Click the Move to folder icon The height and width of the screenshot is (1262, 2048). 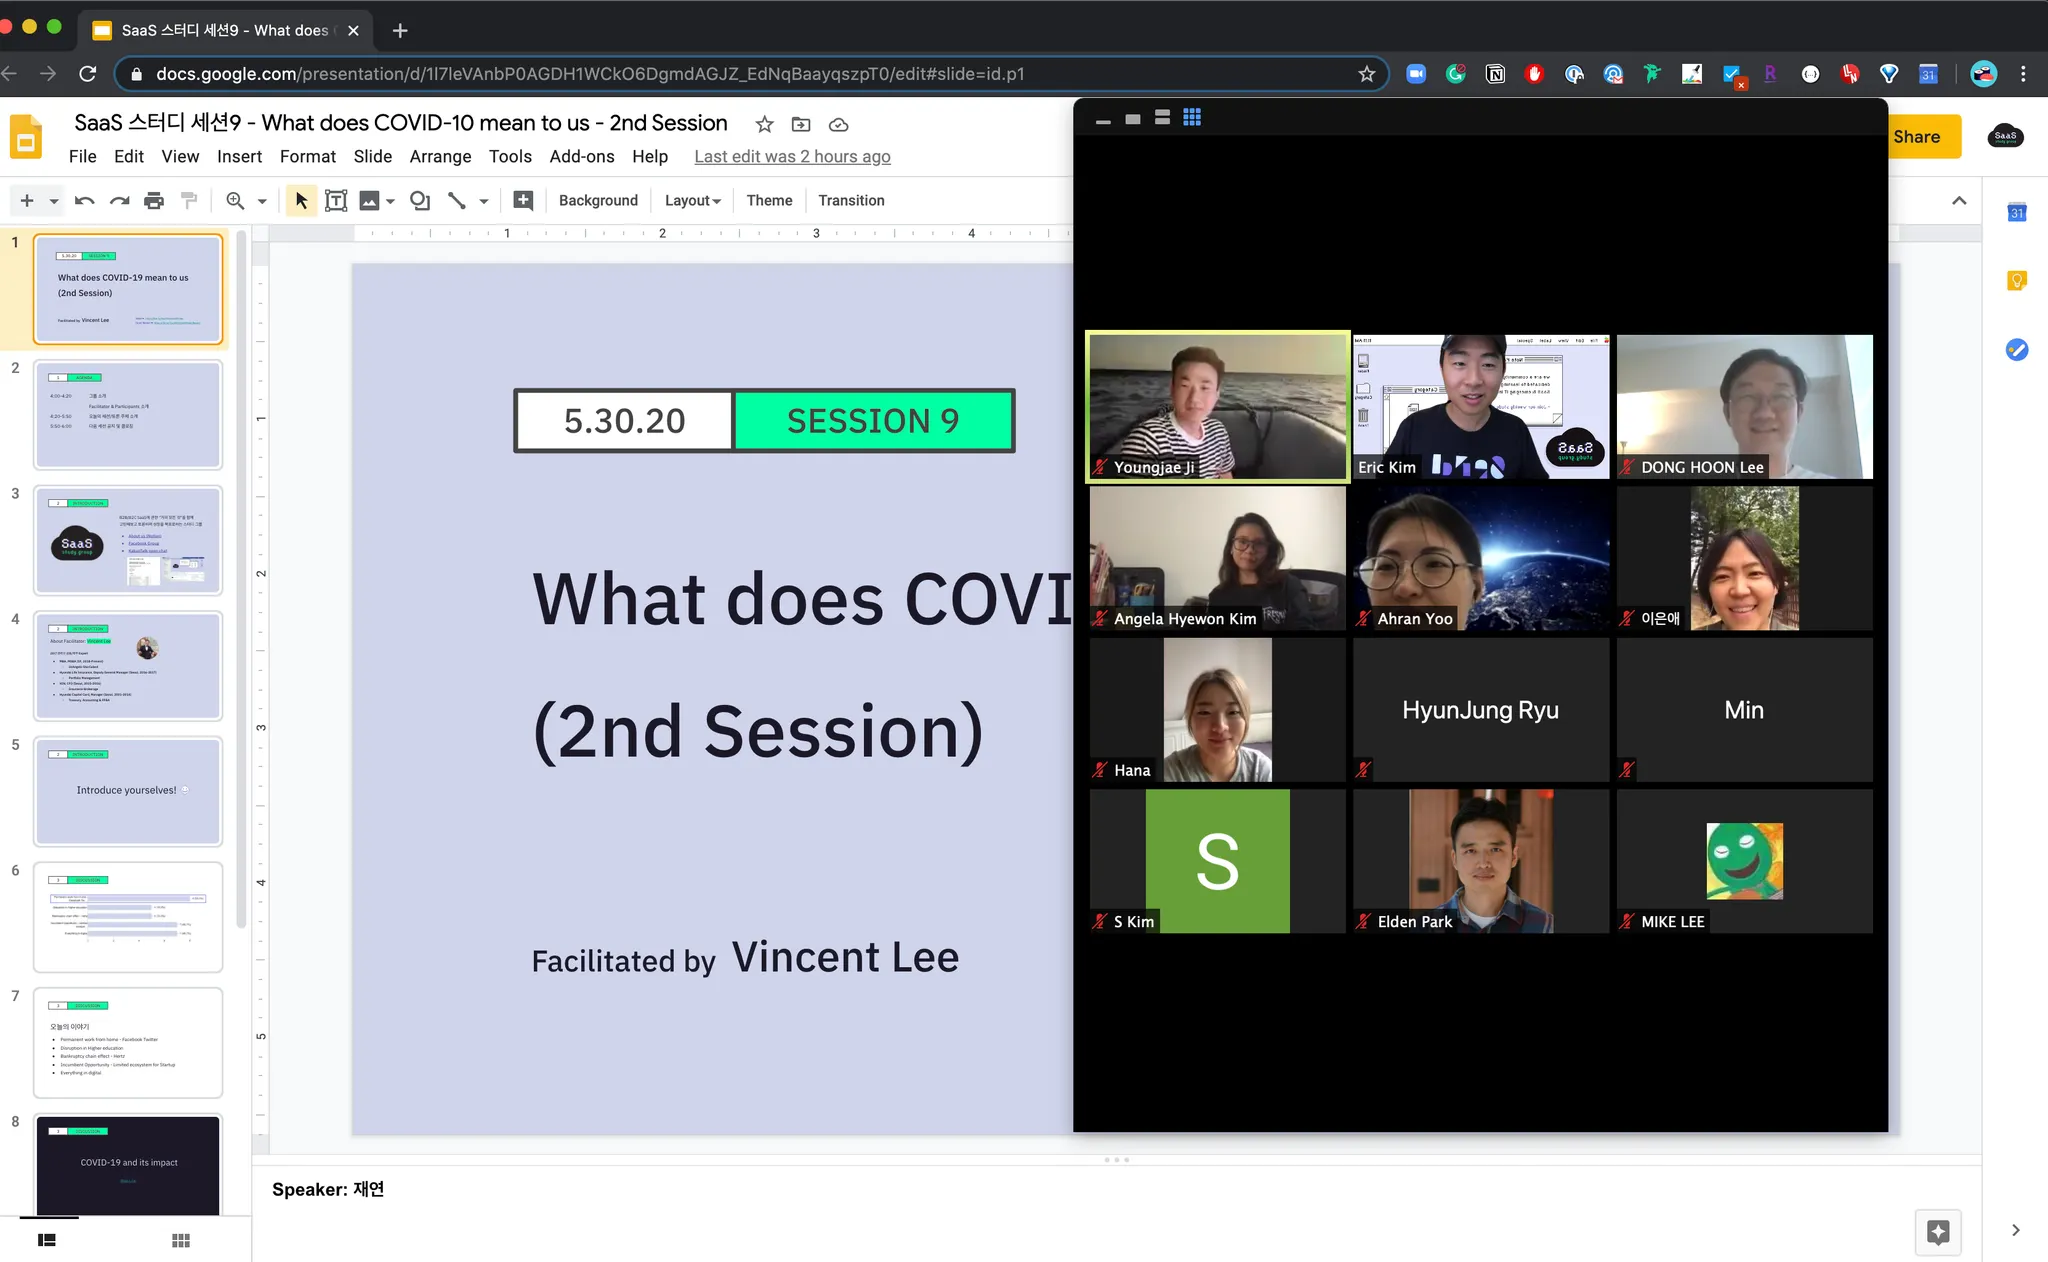[801, 124]
